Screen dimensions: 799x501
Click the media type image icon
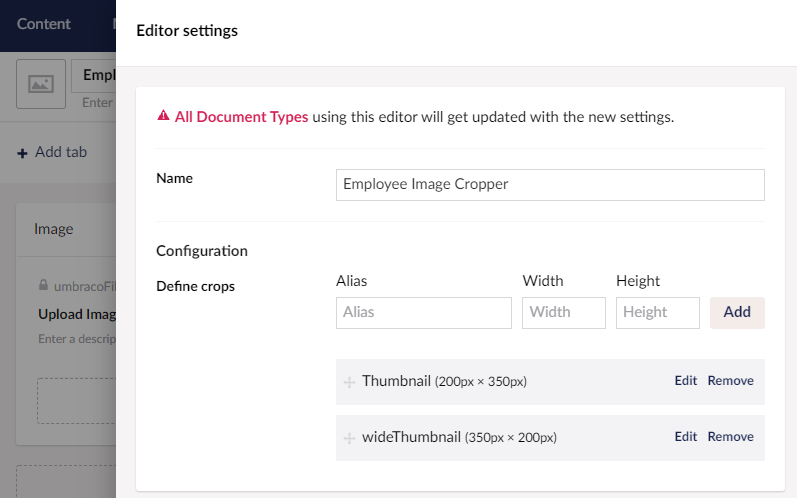(41, 84)
